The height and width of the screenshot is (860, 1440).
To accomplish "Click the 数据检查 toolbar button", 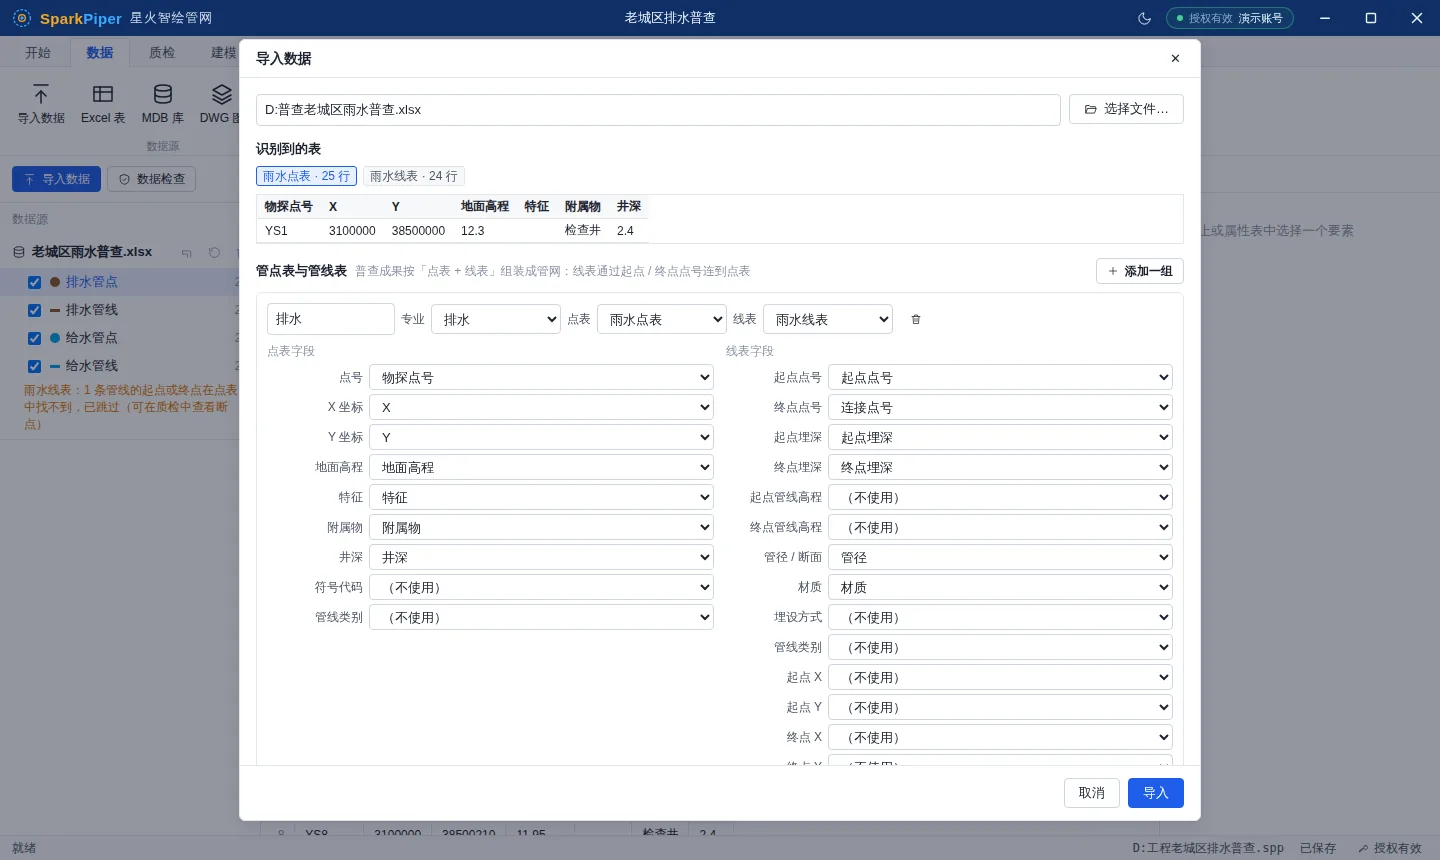I will 152,179.
